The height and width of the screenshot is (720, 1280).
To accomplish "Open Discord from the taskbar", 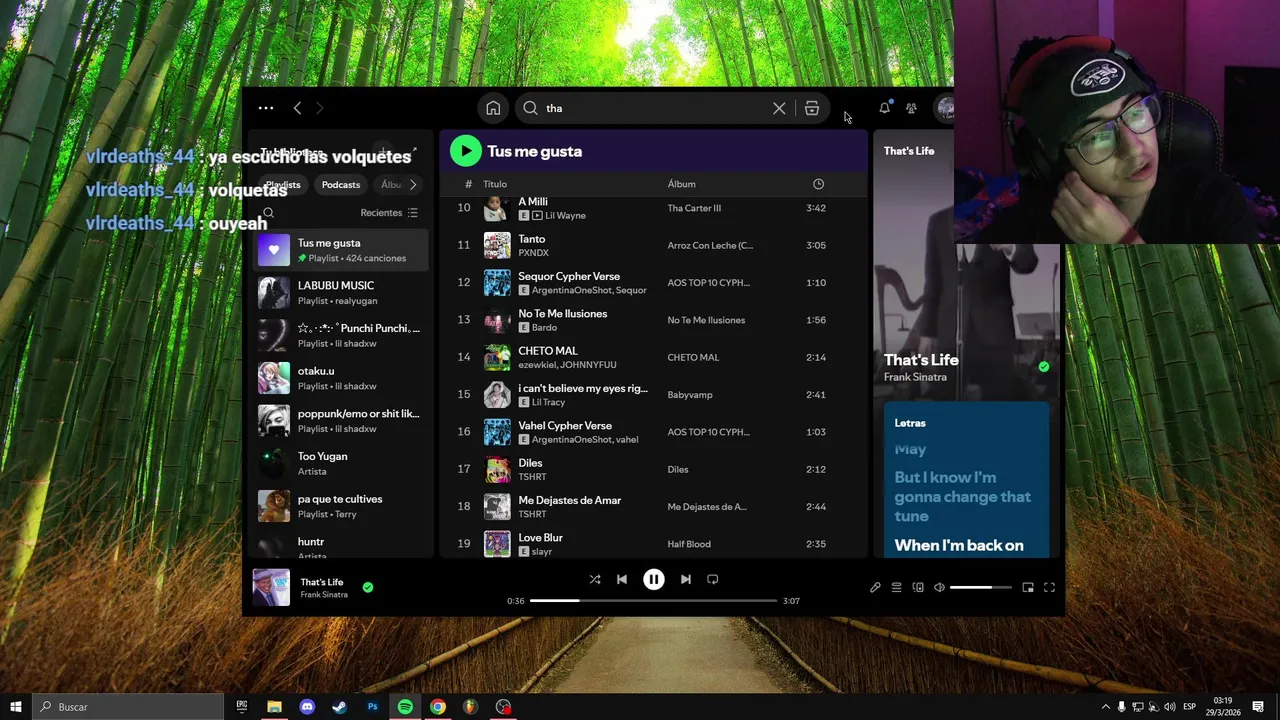I will click(307, 707).
